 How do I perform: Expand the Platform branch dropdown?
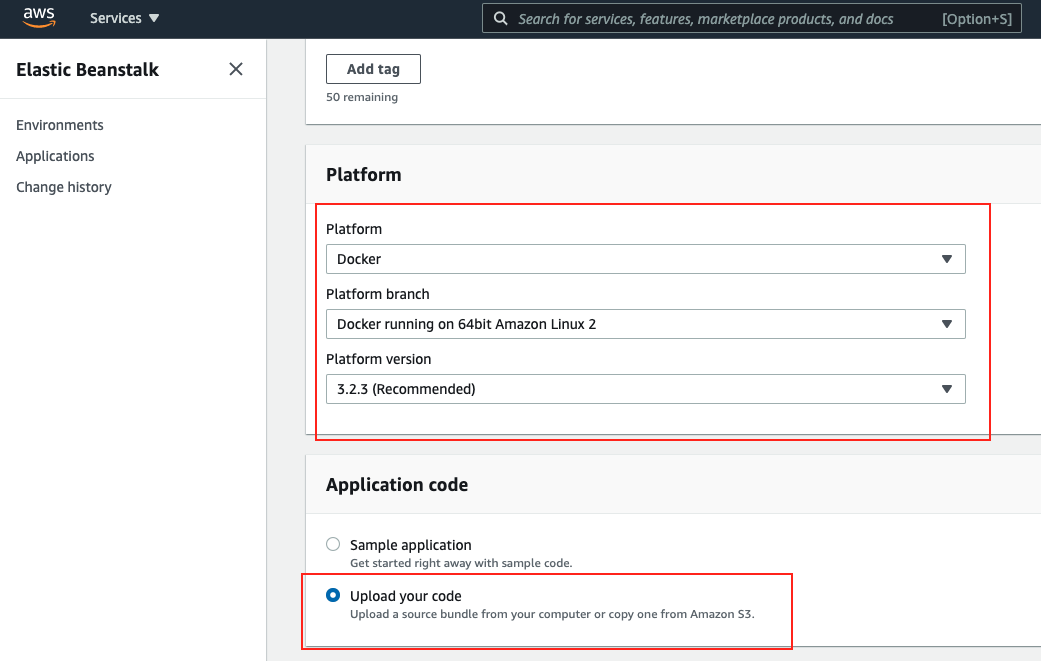(x=645, y=324)
